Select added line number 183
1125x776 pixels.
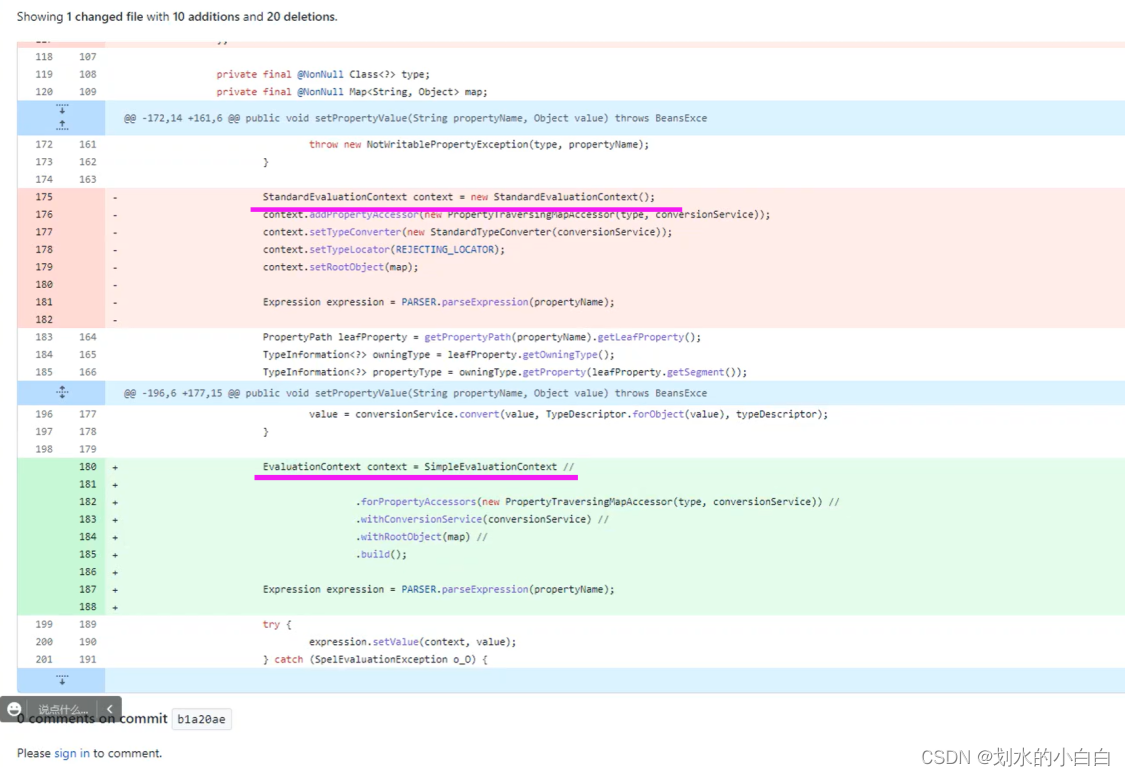pyautogui.click(x=88, y=519)
